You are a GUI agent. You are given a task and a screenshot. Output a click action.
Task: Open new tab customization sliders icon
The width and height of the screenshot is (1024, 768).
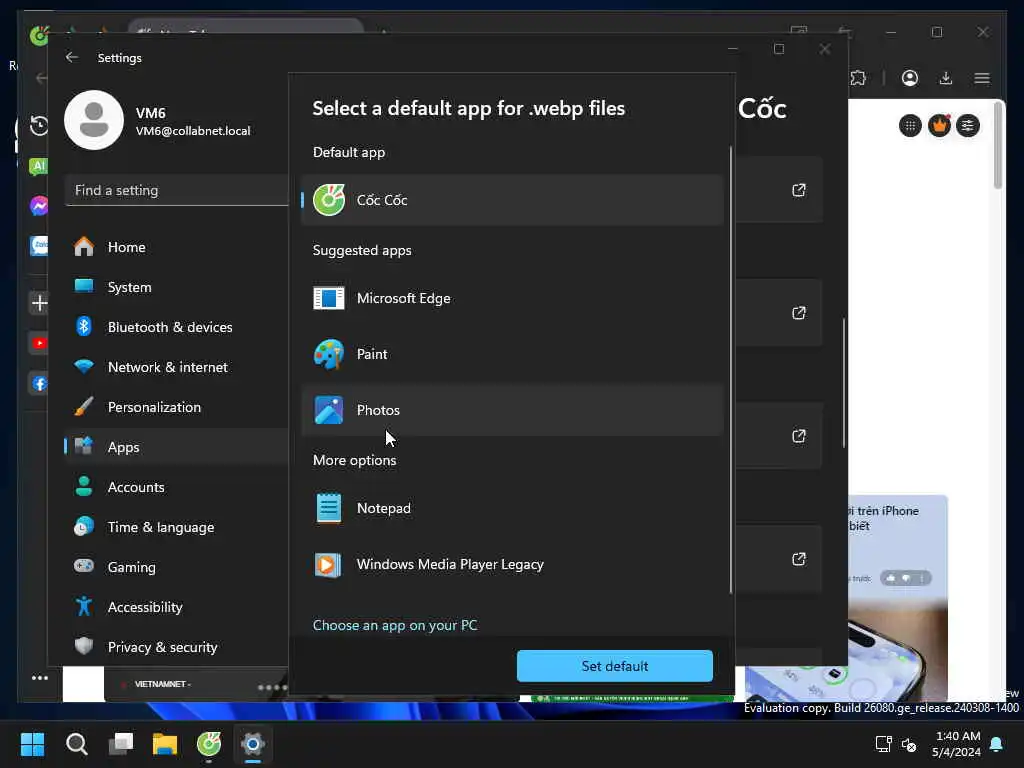(968, 125)
